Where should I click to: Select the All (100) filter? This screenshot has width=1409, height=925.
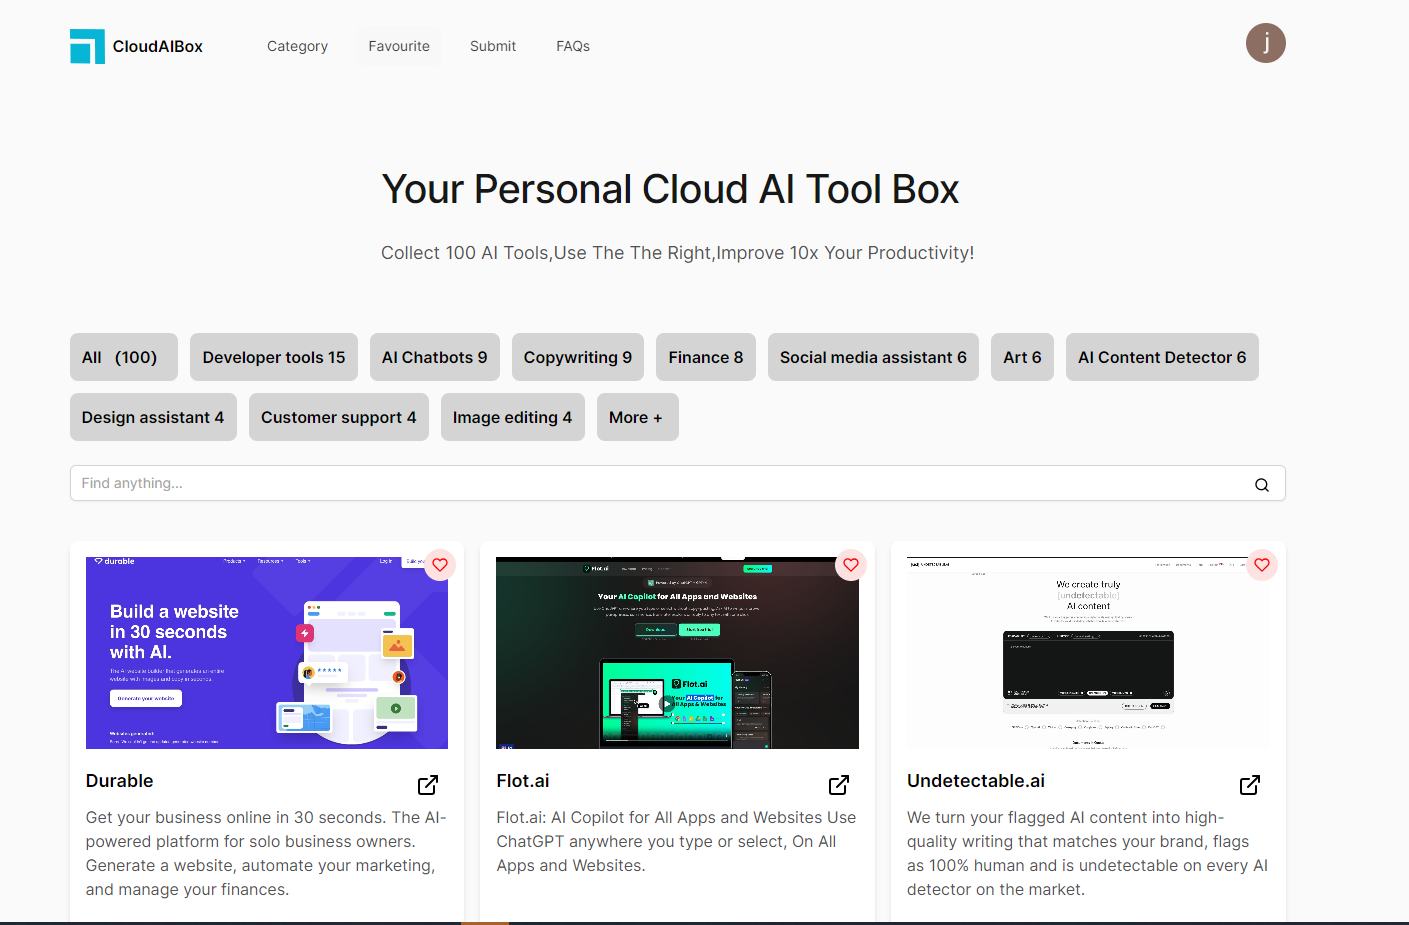click(124, 357)
